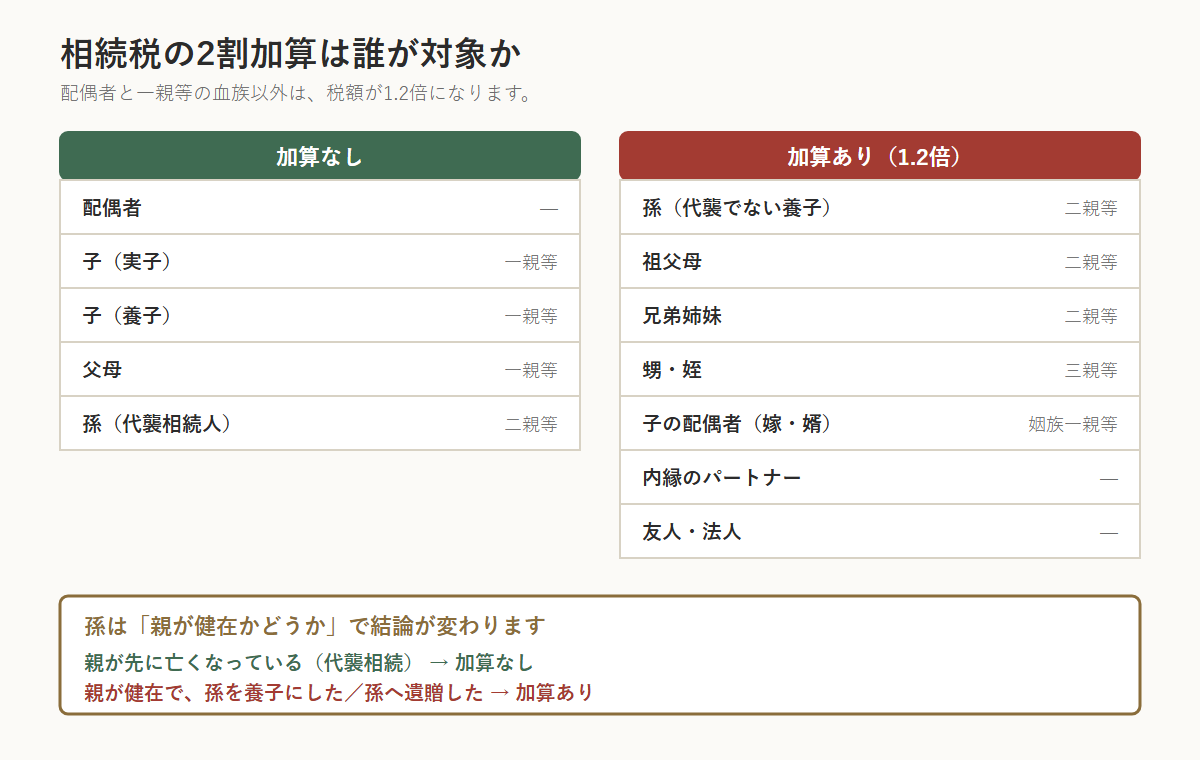Click 二親等 in the 孫（代襲でない養子） row
Viewport: 1200px width, 760px height.
[1091, 209]
